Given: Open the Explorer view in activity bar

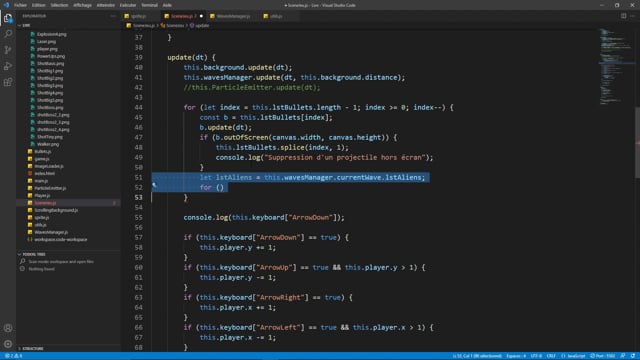Looking at the screenshot, I should tap(8, 18).
